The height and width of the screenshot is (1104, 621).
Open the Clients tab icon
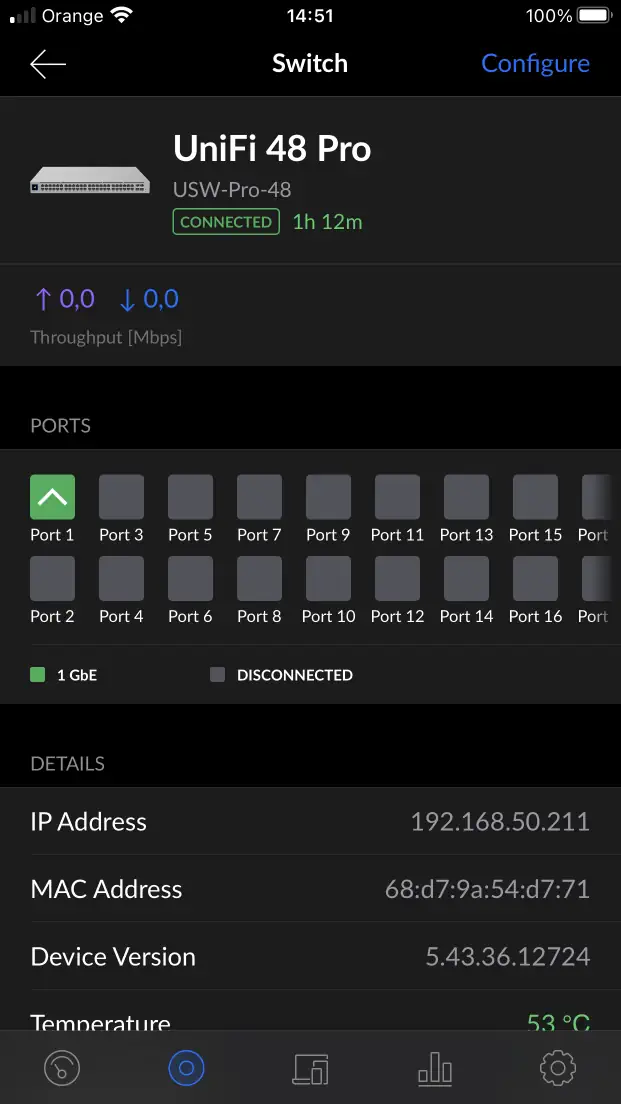point(310,1068)
